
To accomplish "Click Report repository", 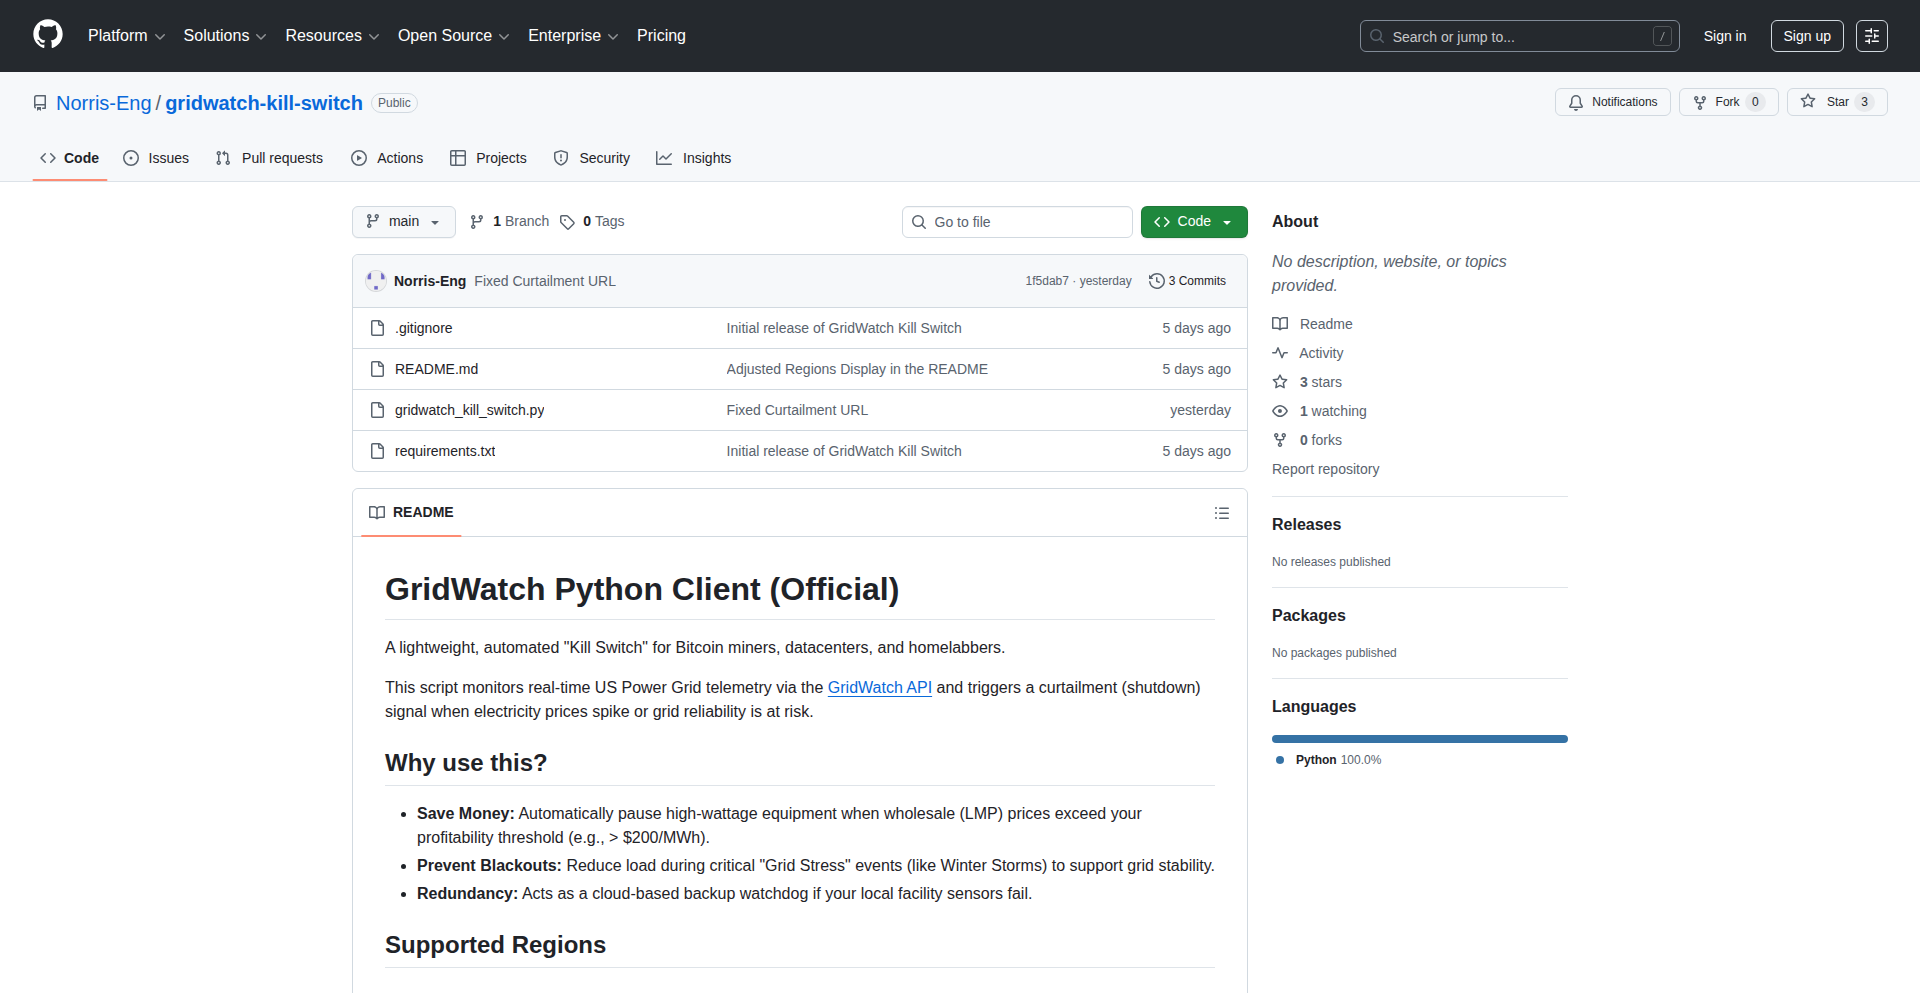I will (x=1325, y=468).
